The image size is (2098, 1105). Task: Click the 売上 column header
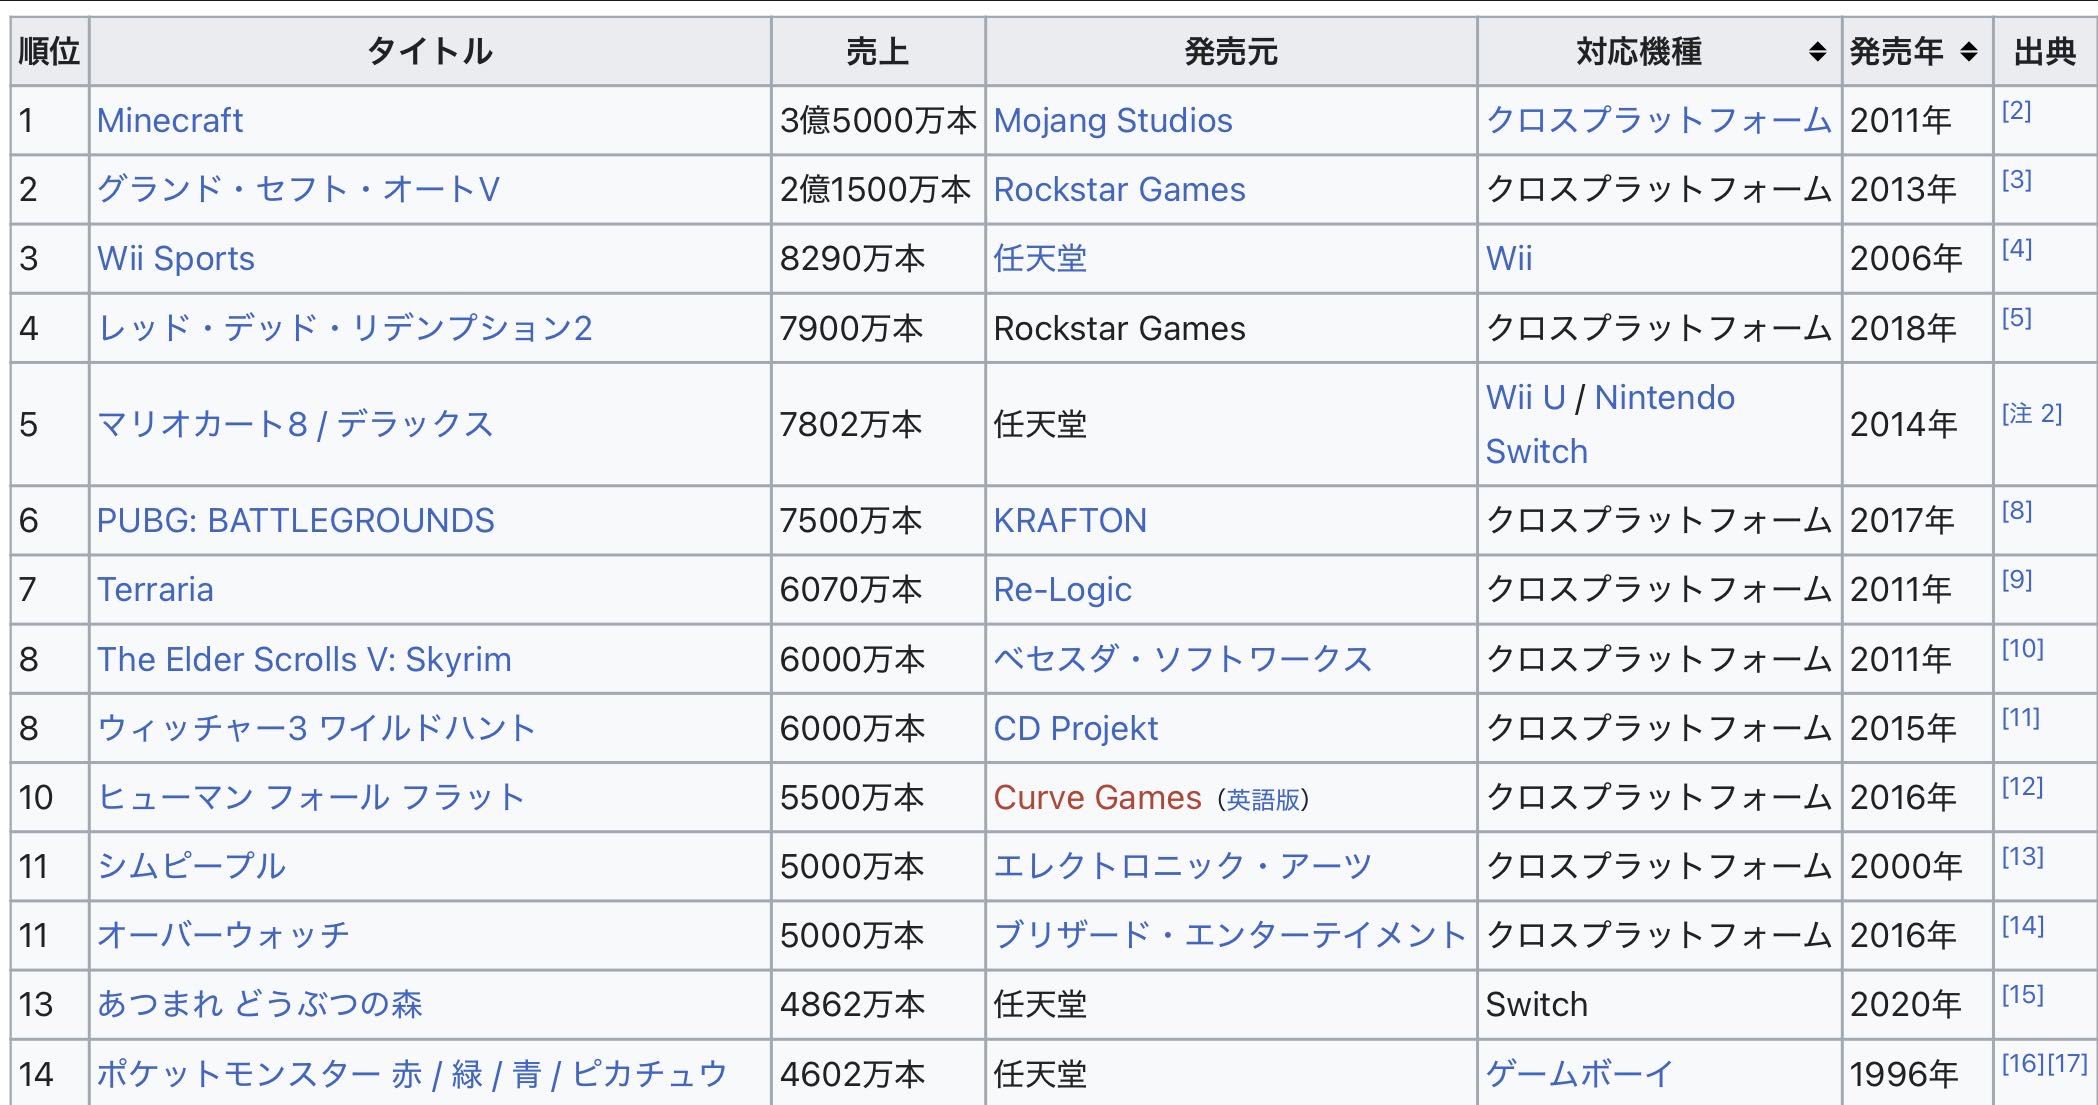point(877,52)
